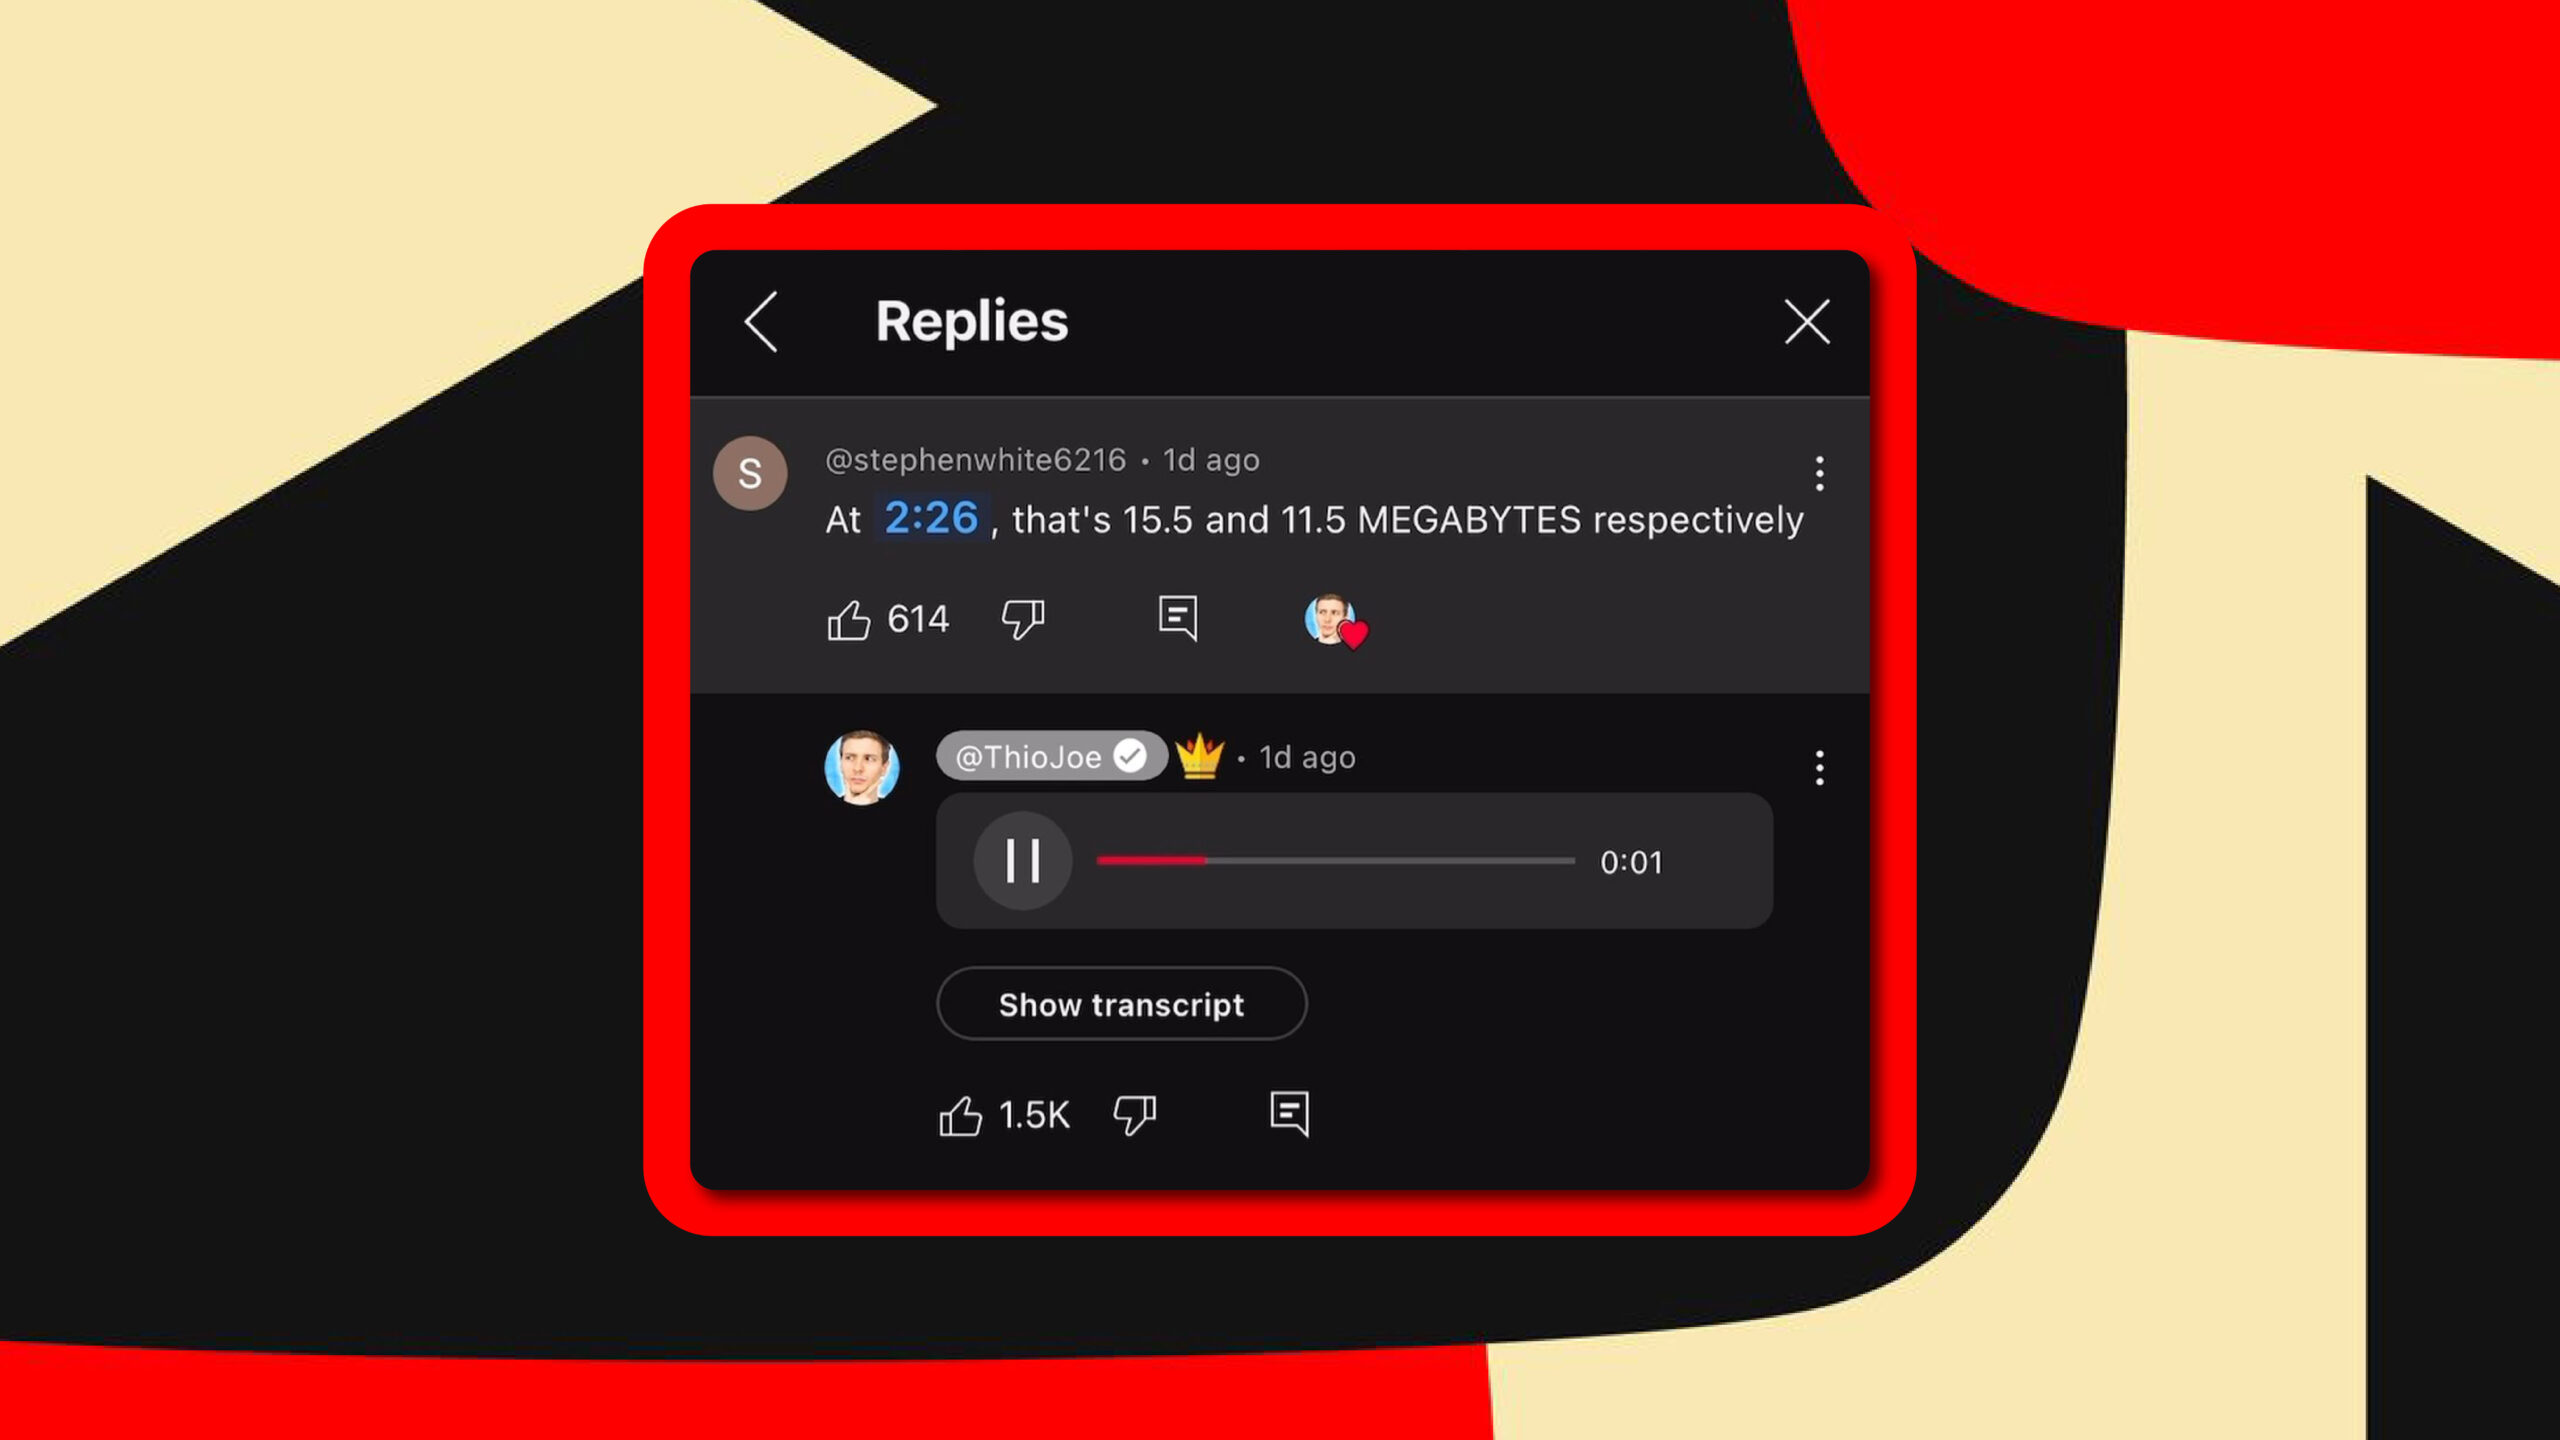The image size is (2560, 1440).
Task: Open options menu for stephenwhite6216's comment
Action: click(1820, 473)
